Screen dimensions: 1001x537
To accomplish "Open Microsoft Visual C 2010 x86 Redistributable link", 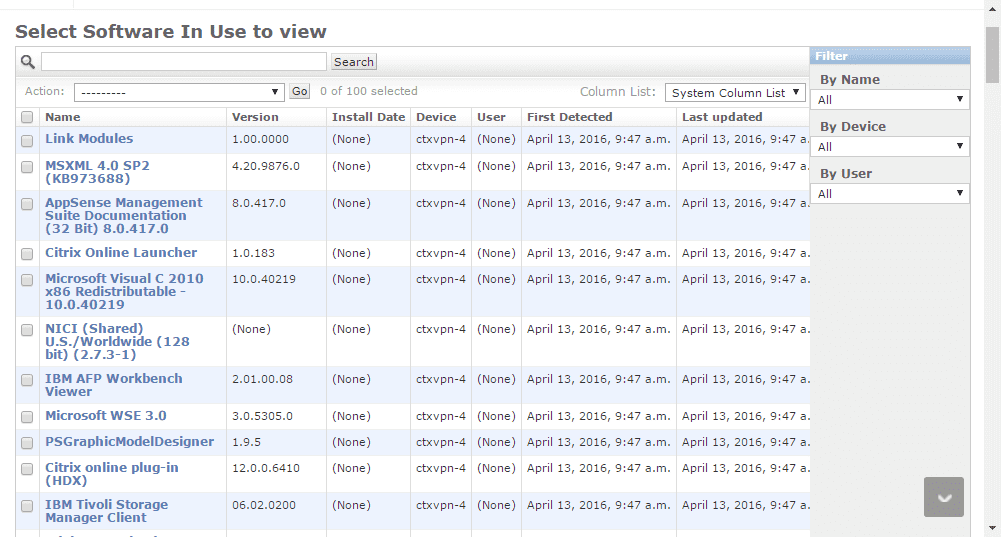I will pos(124,292).
